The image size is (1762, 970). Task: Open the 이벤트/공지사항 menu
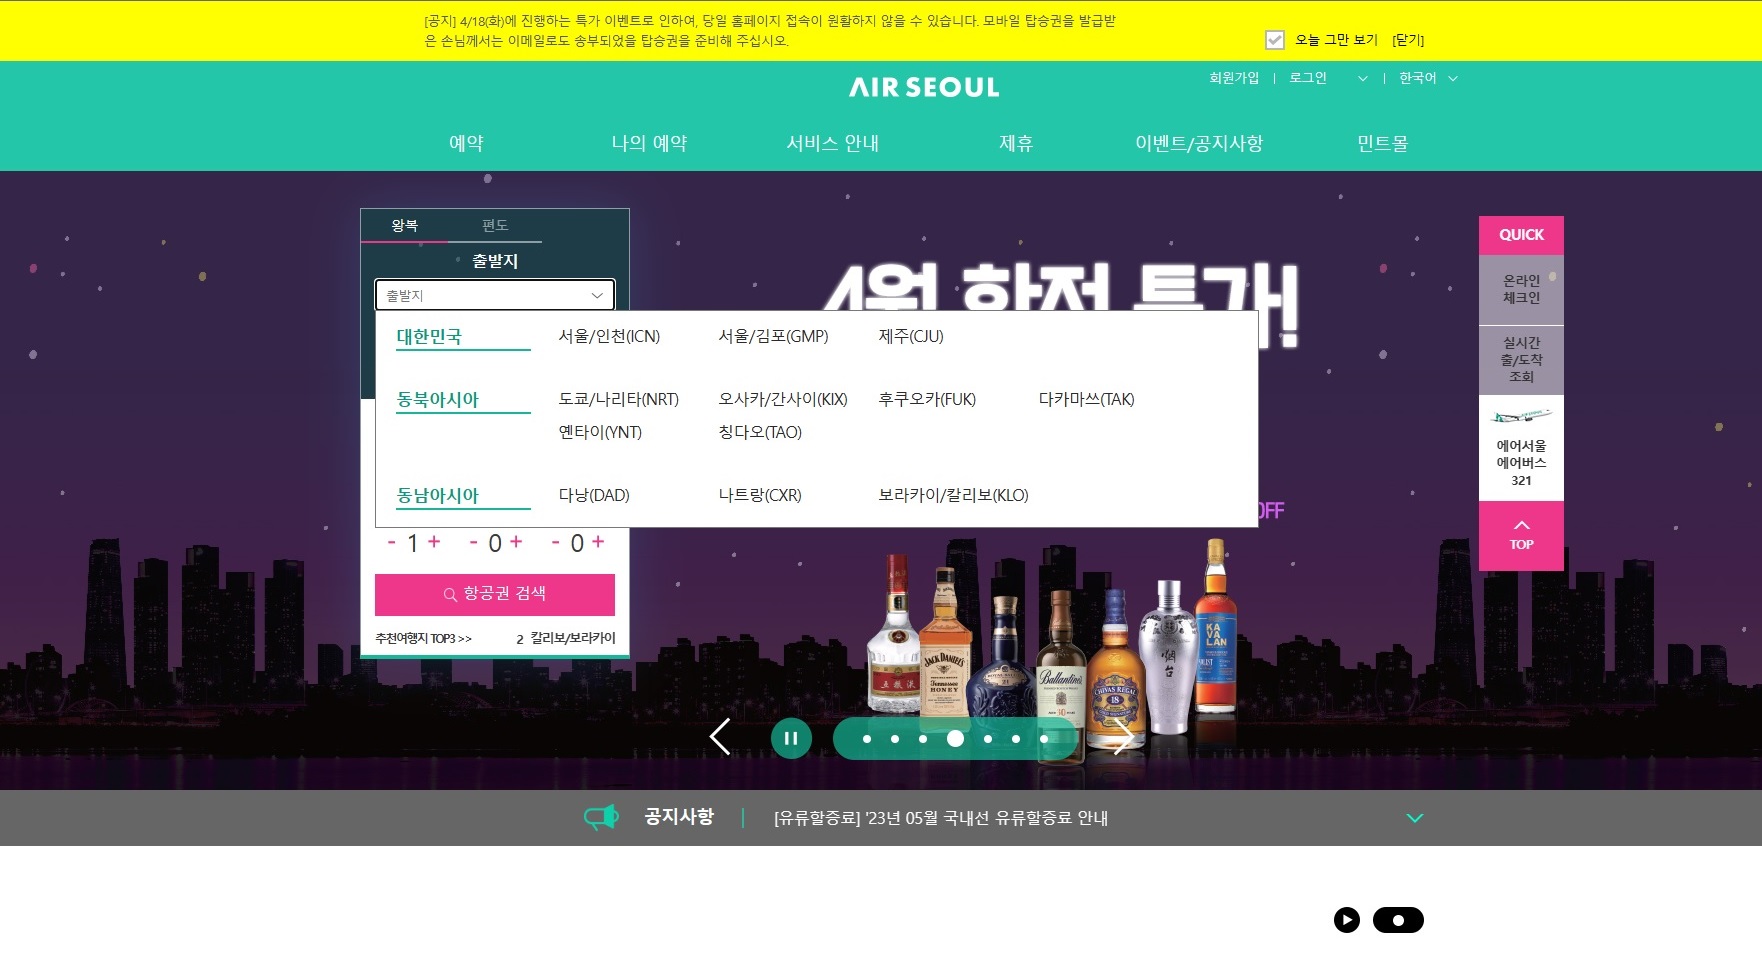pos(1199,143)
